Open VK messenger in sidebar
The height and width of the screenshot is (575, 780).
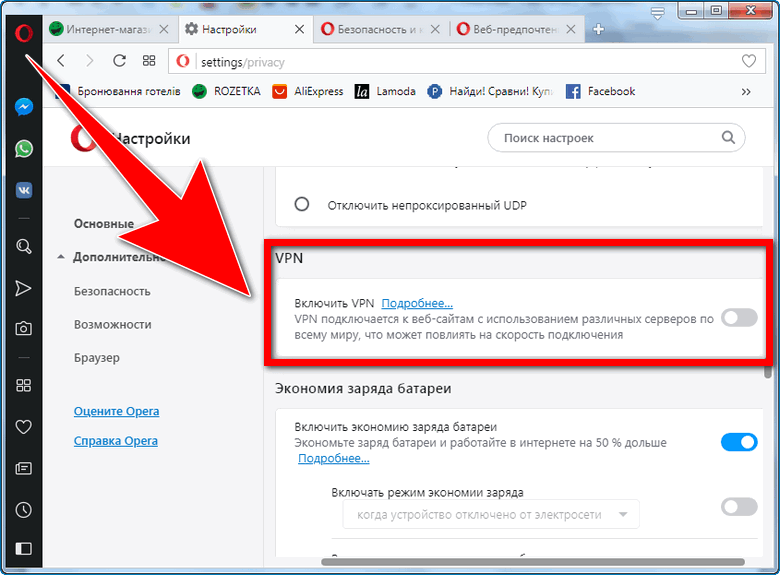(x=23, y=190)
